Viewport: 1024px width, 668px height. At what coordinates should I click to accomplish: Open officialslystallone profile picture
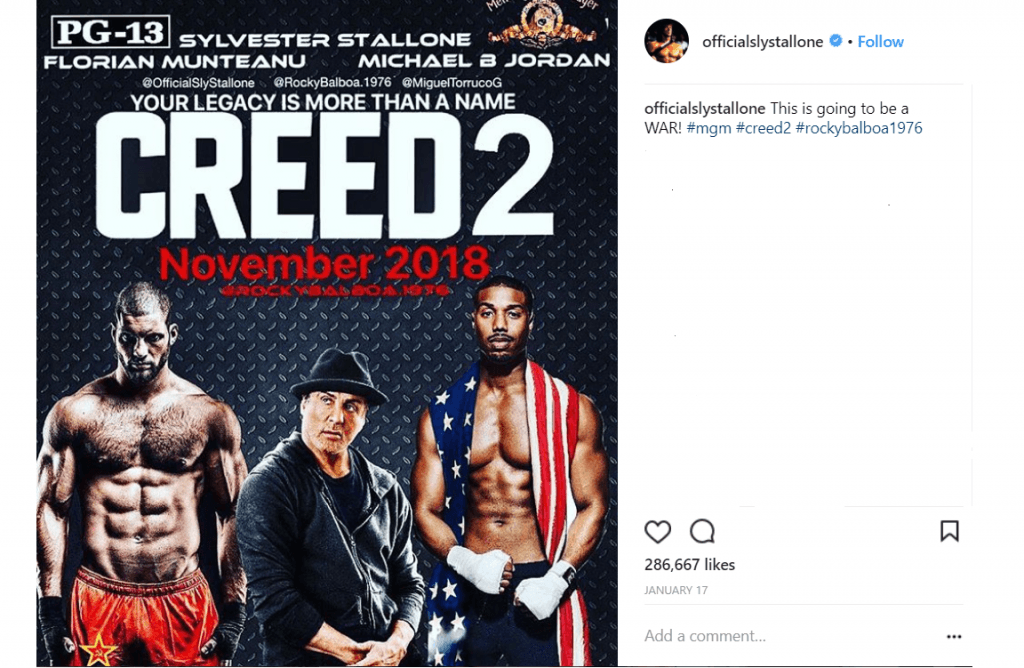(x=666, y=41)
